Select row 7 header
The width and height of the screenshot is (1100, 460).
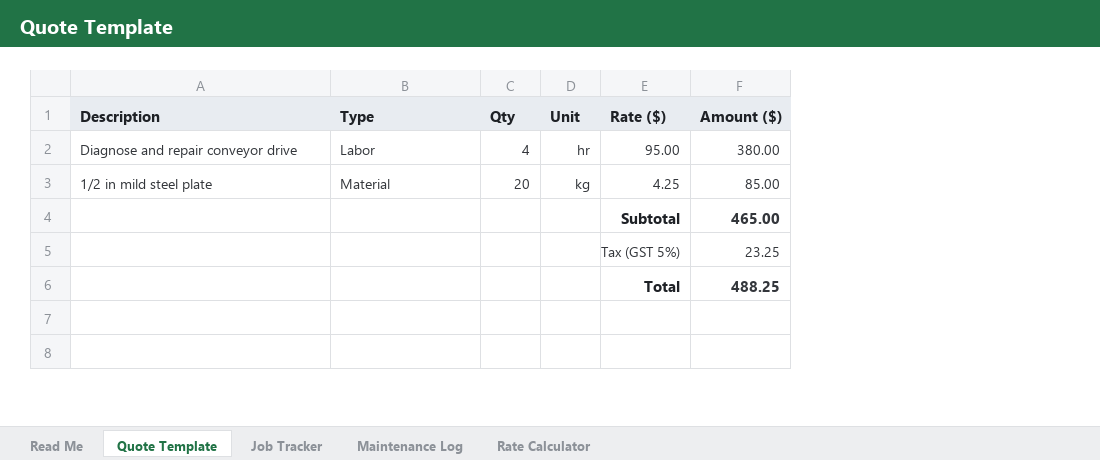pos(51,318)
